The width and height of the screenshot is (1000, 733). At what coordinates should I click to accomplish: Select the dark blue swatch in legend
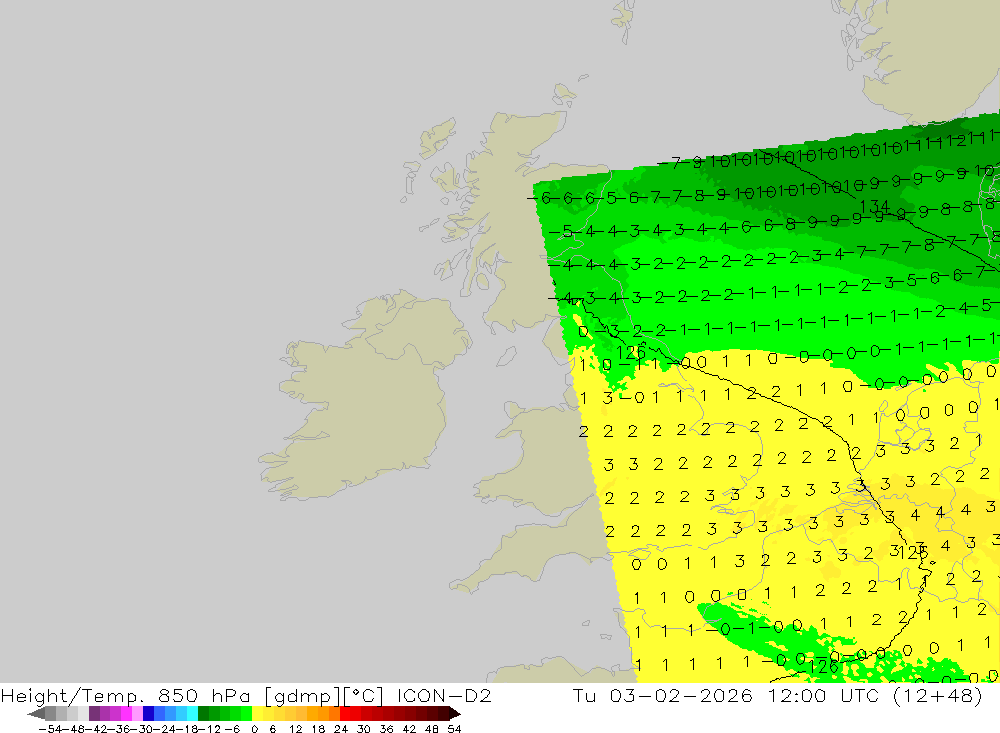(x=148, y=714)
